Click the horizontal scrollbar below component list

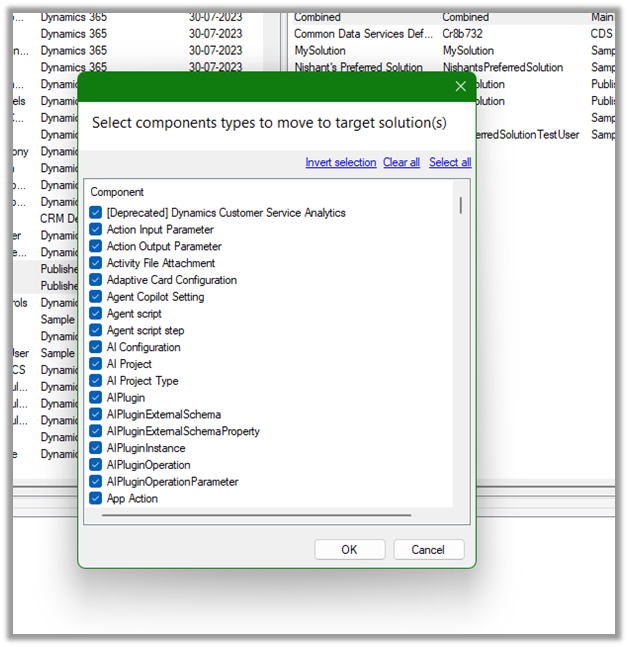coord(250,515)
